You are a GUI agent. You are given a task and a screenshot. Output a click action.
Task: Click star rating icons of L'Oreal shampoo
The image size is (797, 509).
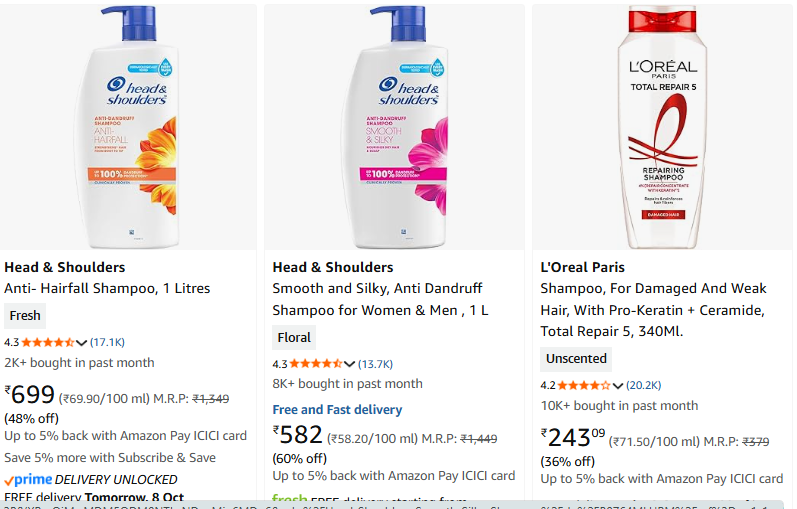click(x=584, y=385)
